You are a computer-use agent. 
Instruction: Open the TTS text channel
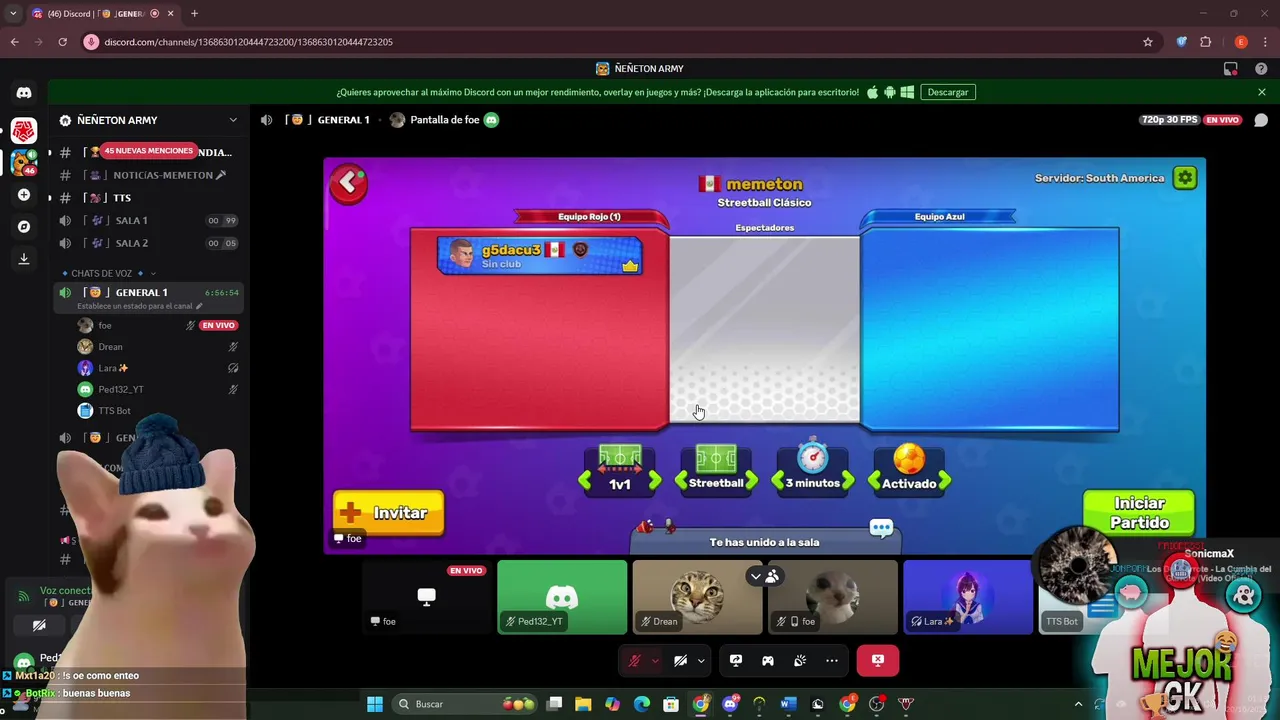147,198
